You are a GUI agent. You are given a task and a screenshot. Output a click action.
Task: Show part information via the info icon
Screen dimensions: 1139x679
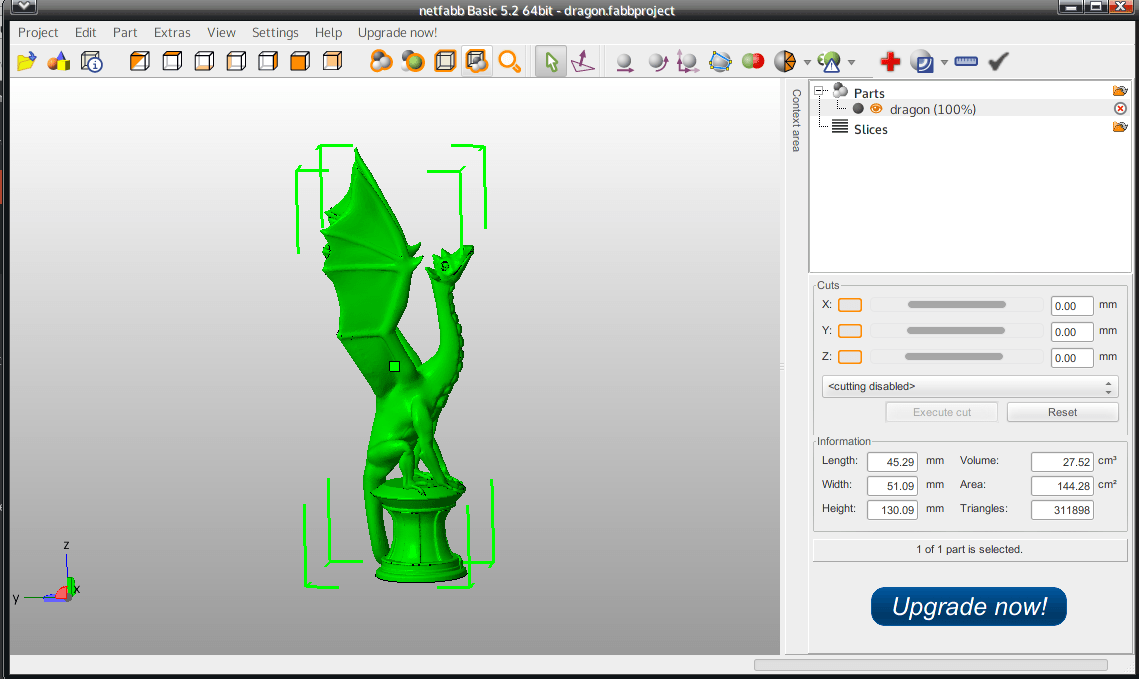click(x=91, y=61)
